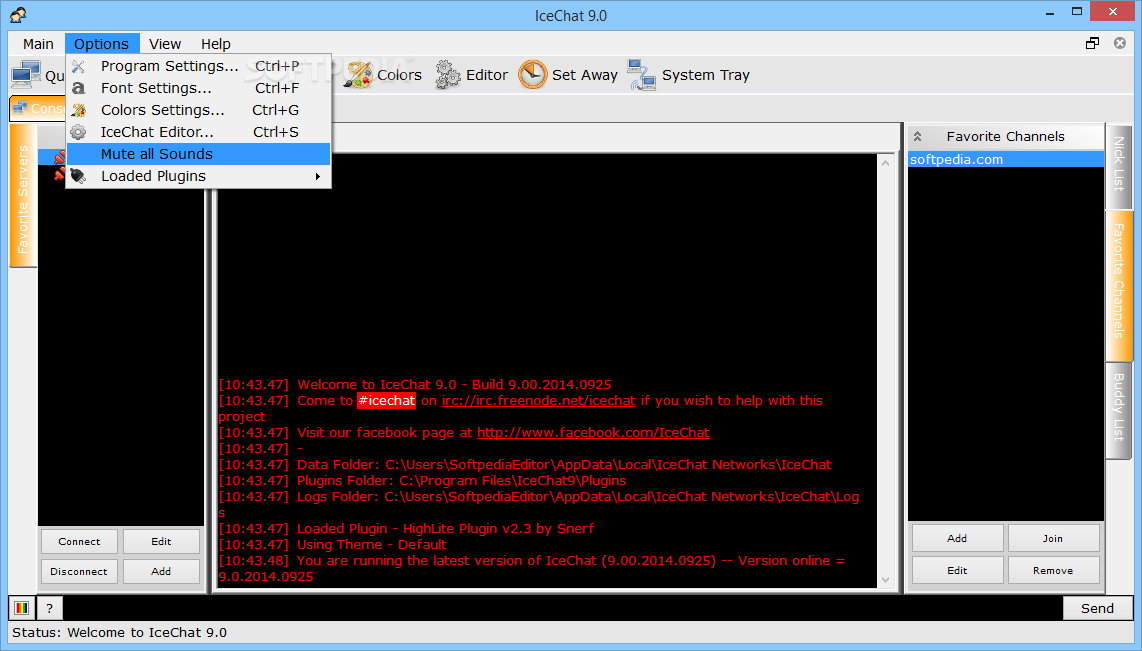Viewport: 1142px width, 651px height.
Task: Click the round close icon in menu bar
Action: 1120,44
